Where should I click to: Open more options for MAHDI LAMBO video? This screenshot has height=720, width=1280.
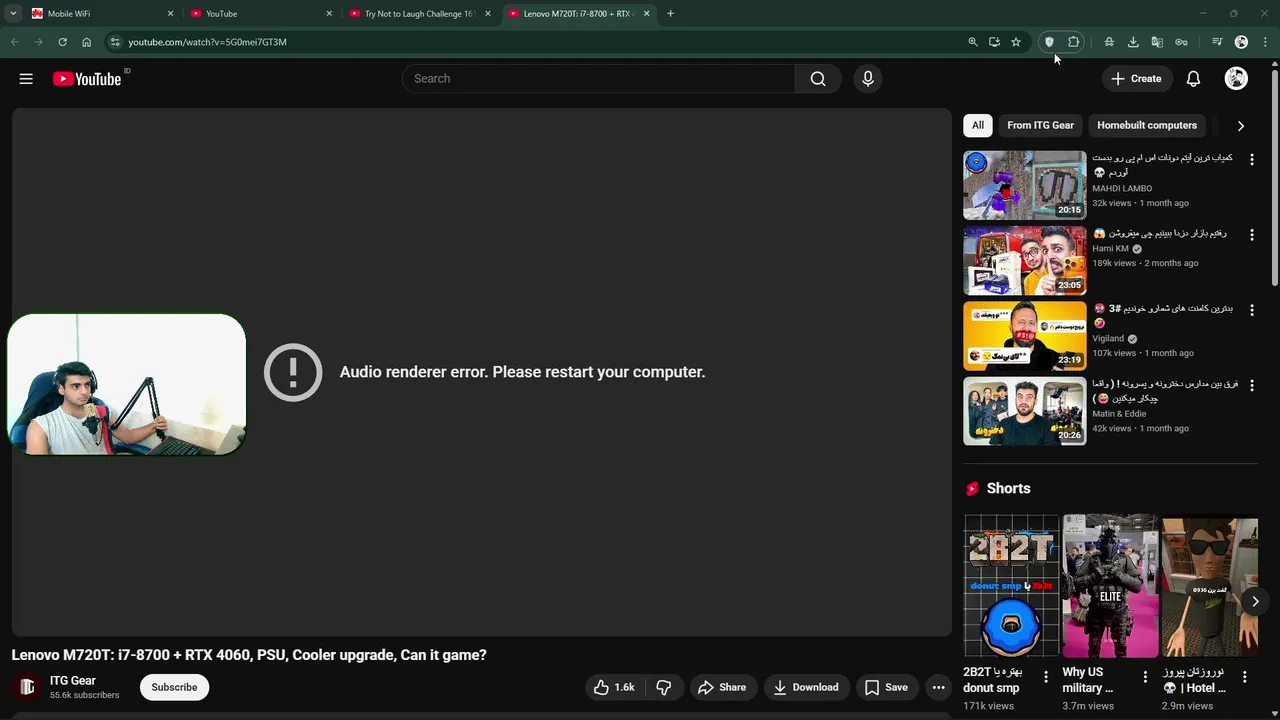(x=1251, y=160)
